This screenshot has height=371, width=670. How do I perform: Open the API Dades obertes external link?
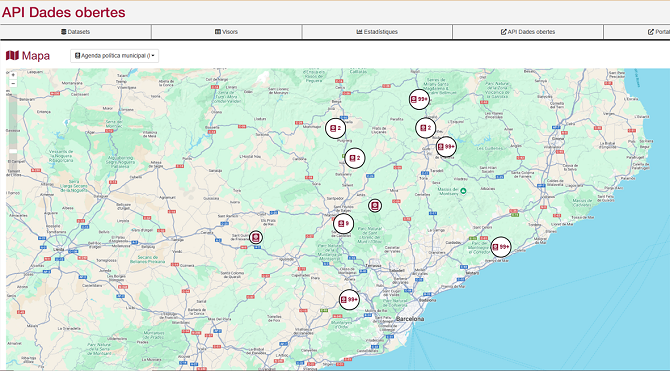(528, 32)
